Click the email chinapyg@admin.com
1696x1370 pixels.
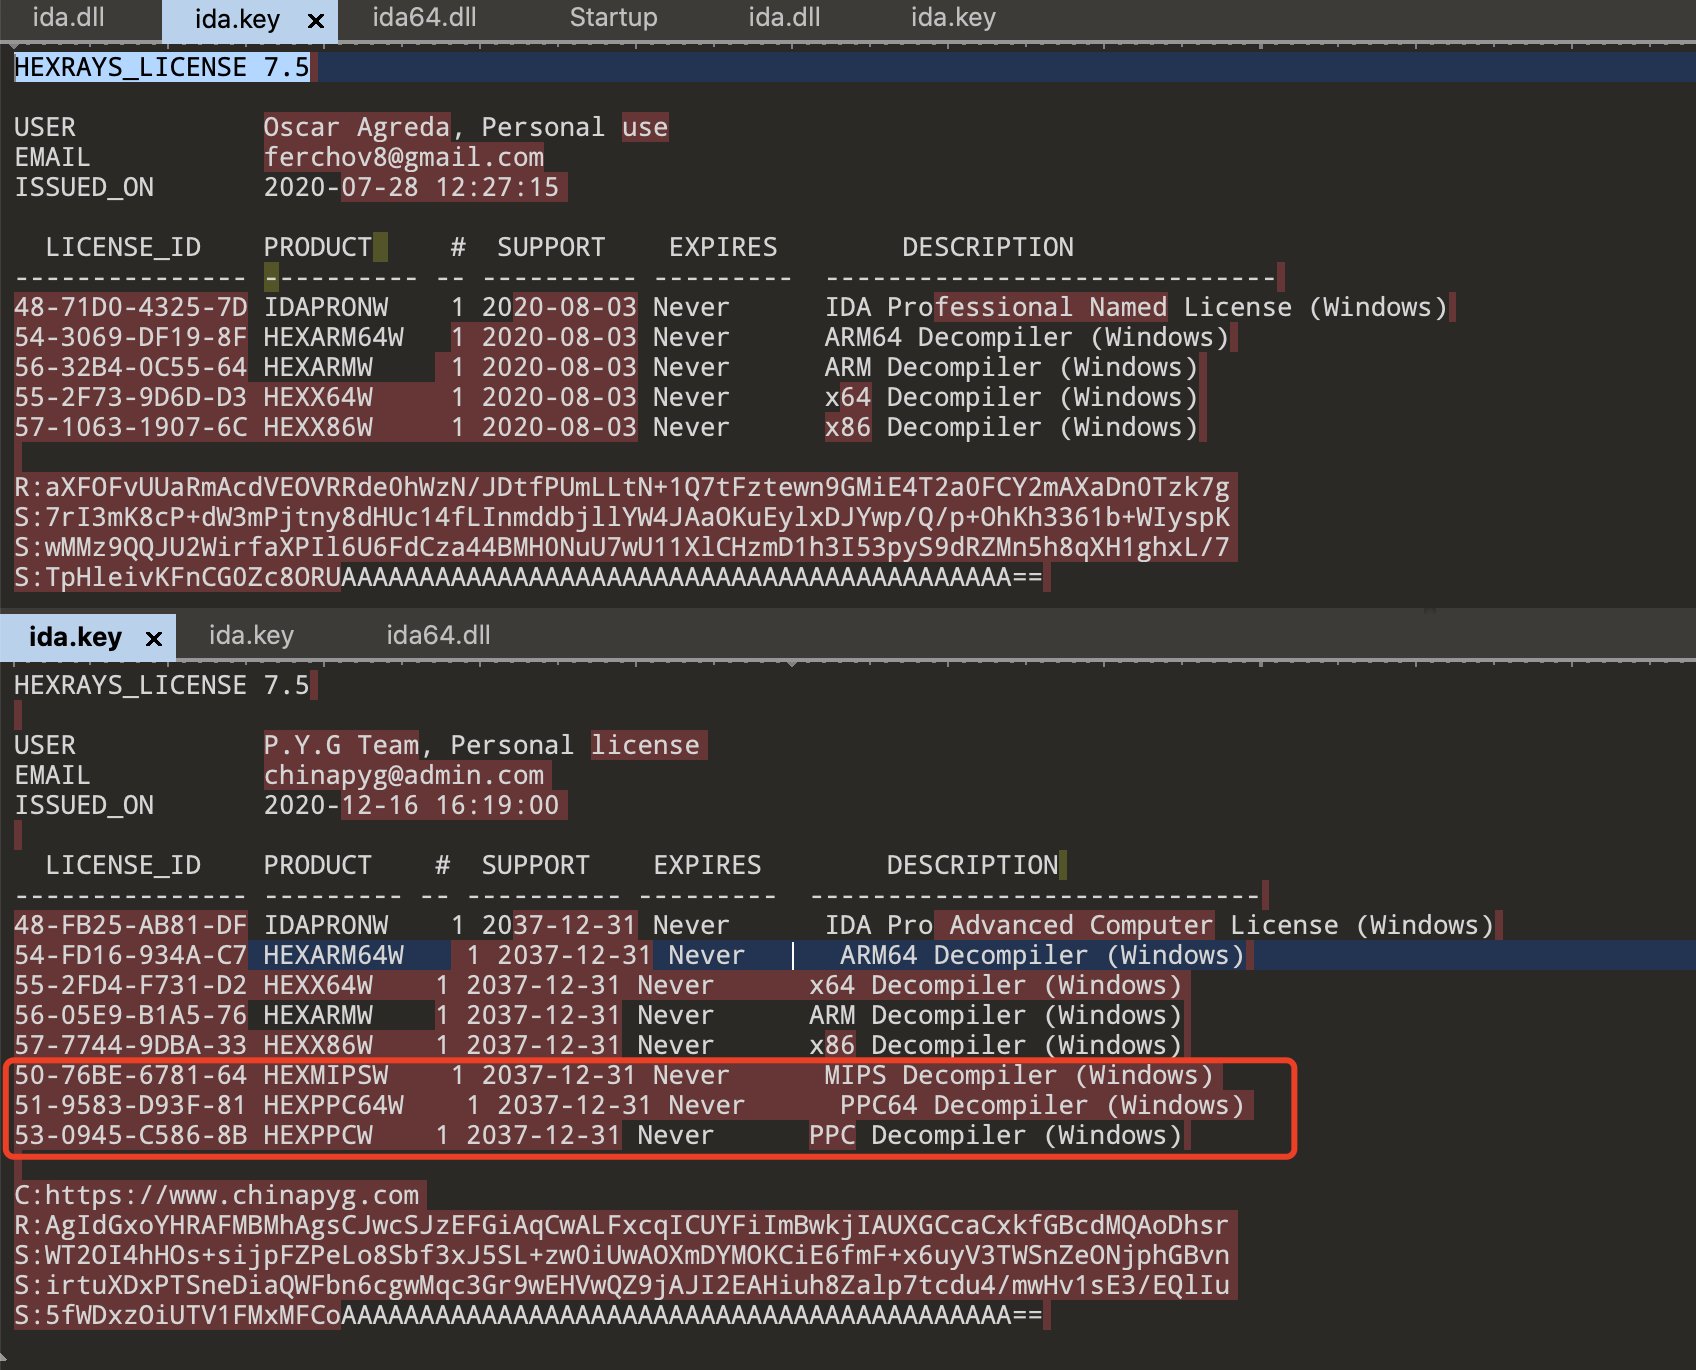coord(404,775)
